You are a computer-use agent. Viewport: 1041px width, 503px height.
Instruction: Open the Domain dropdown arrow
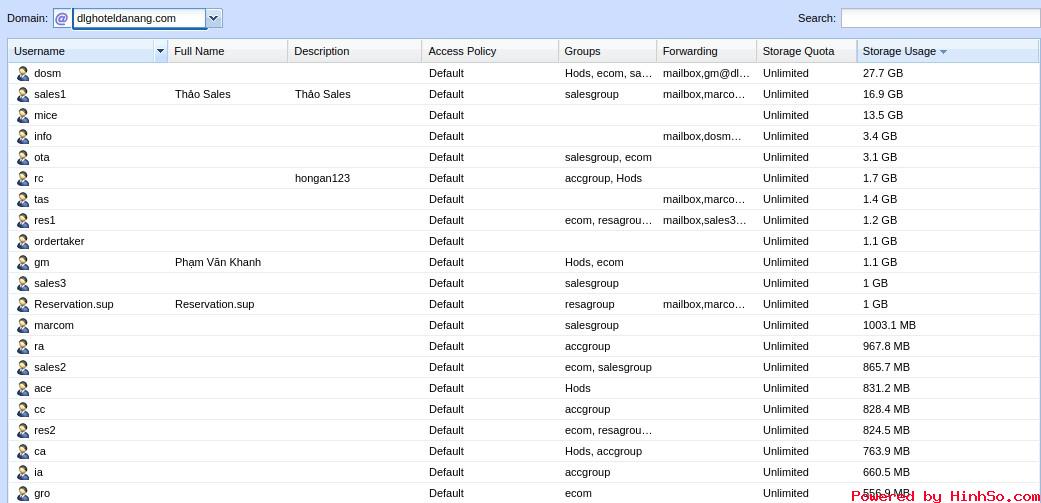click(214, 19)
